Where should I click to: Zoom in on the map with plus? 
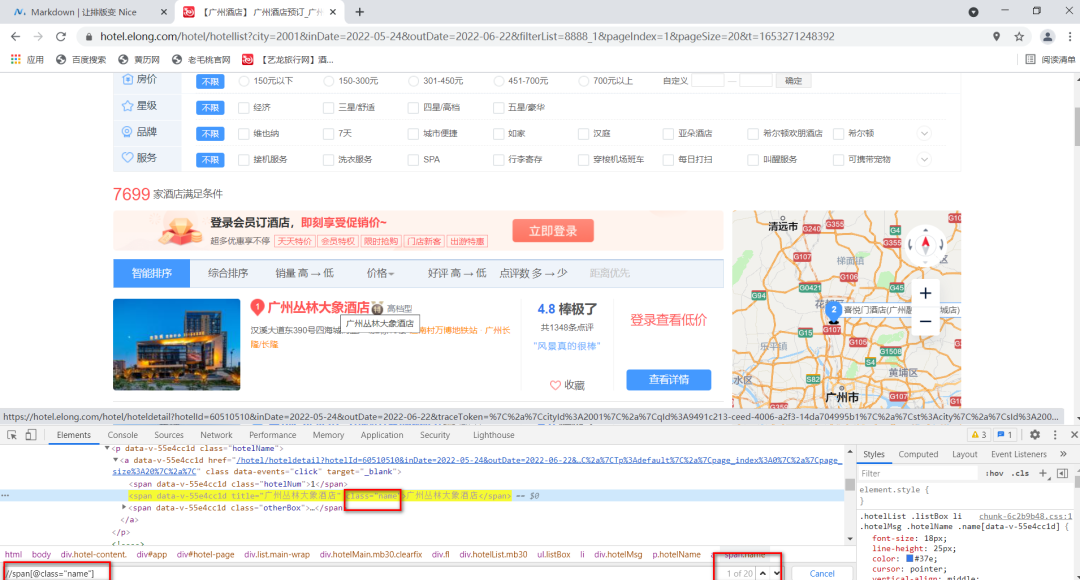925,293
